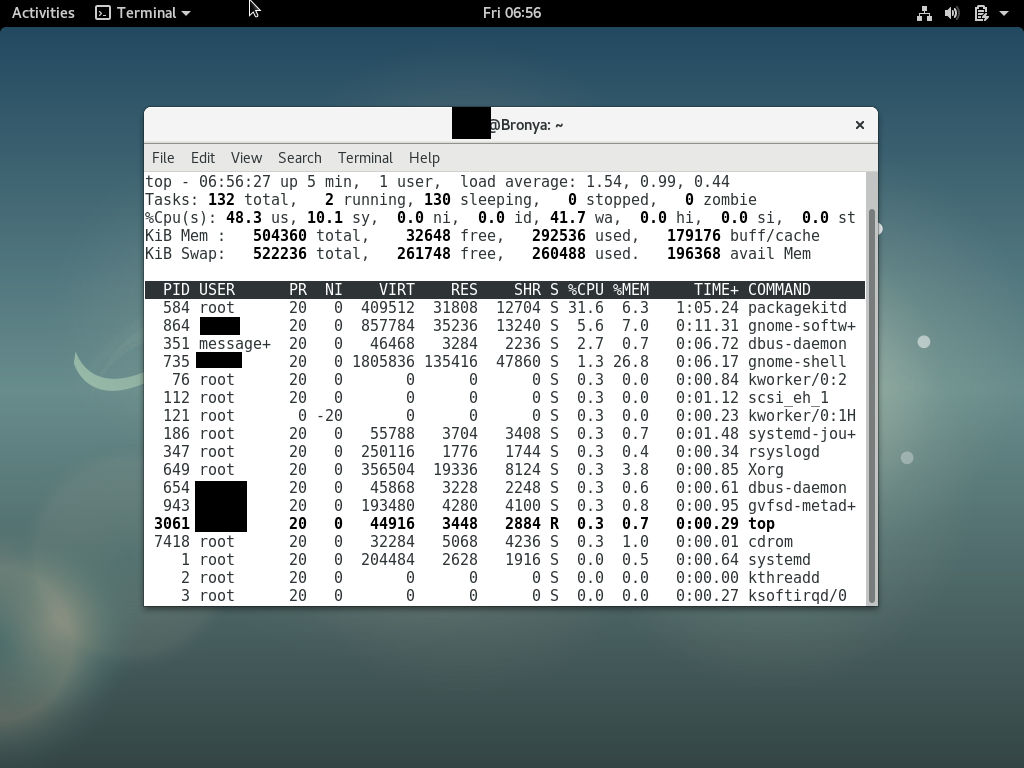Open the Search menu
This screenshot has height=768, width=1024.
coord(299,157)
